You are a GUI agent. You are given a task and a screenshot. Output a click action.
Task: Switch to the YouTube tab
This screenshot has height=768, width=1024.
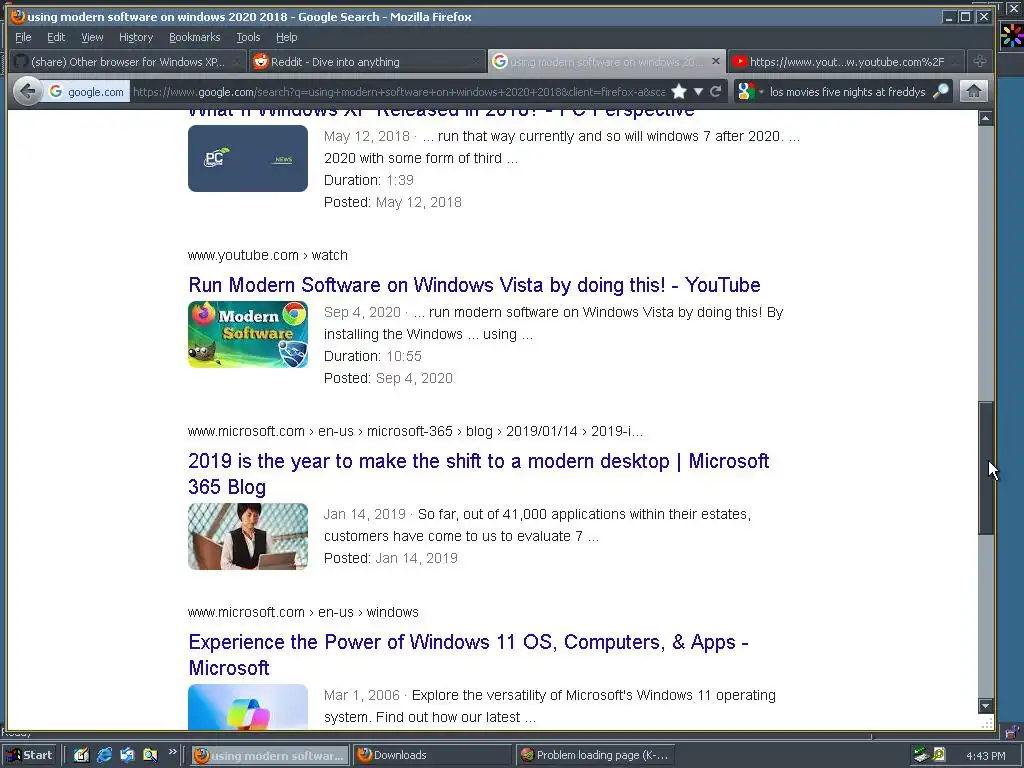[846, 62]
